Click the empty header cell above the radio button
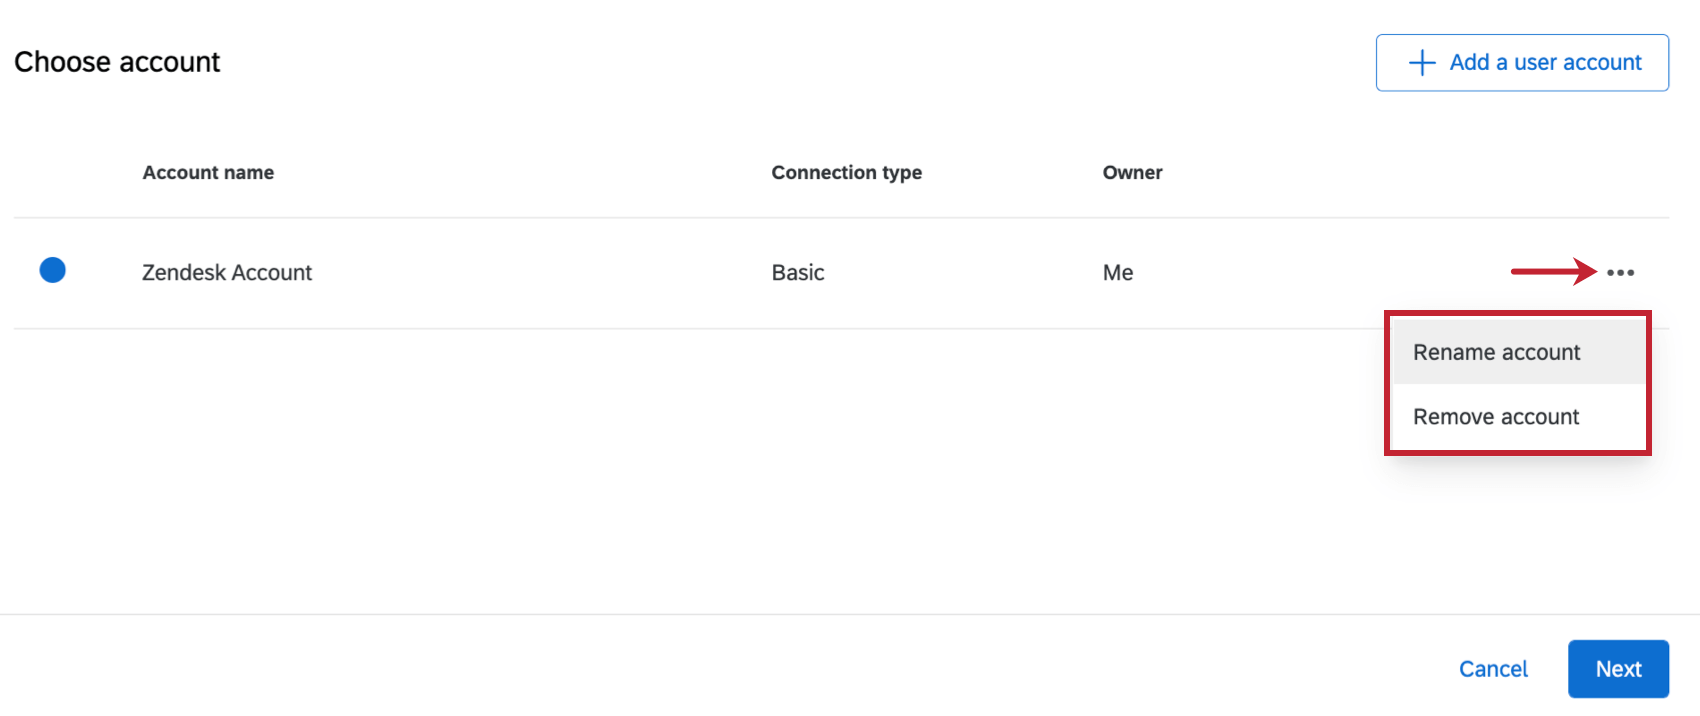 [53, 173]
